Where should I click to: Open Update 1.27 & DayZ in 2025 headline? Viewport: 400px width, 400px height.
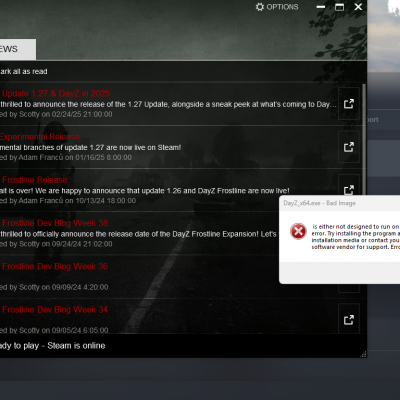[x=56, y=93]
